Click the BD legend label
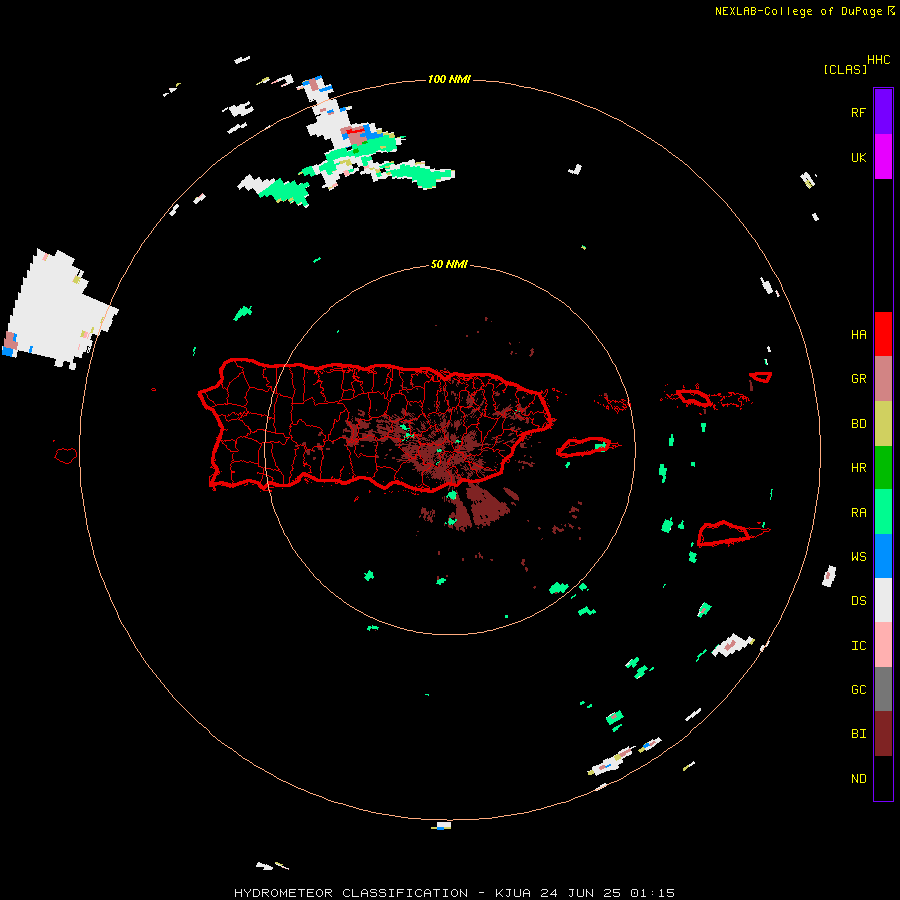The width and height of the screenshot is (900, 900). click(x=858, y=424)
